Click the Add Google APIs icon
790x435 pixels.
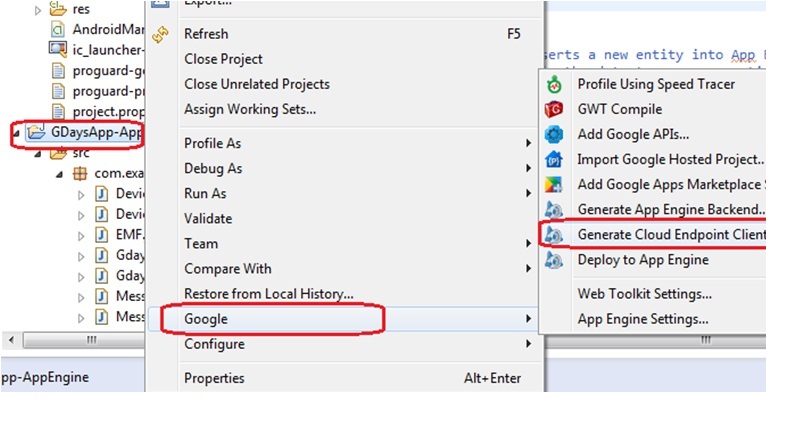click(x=554, y=134)
